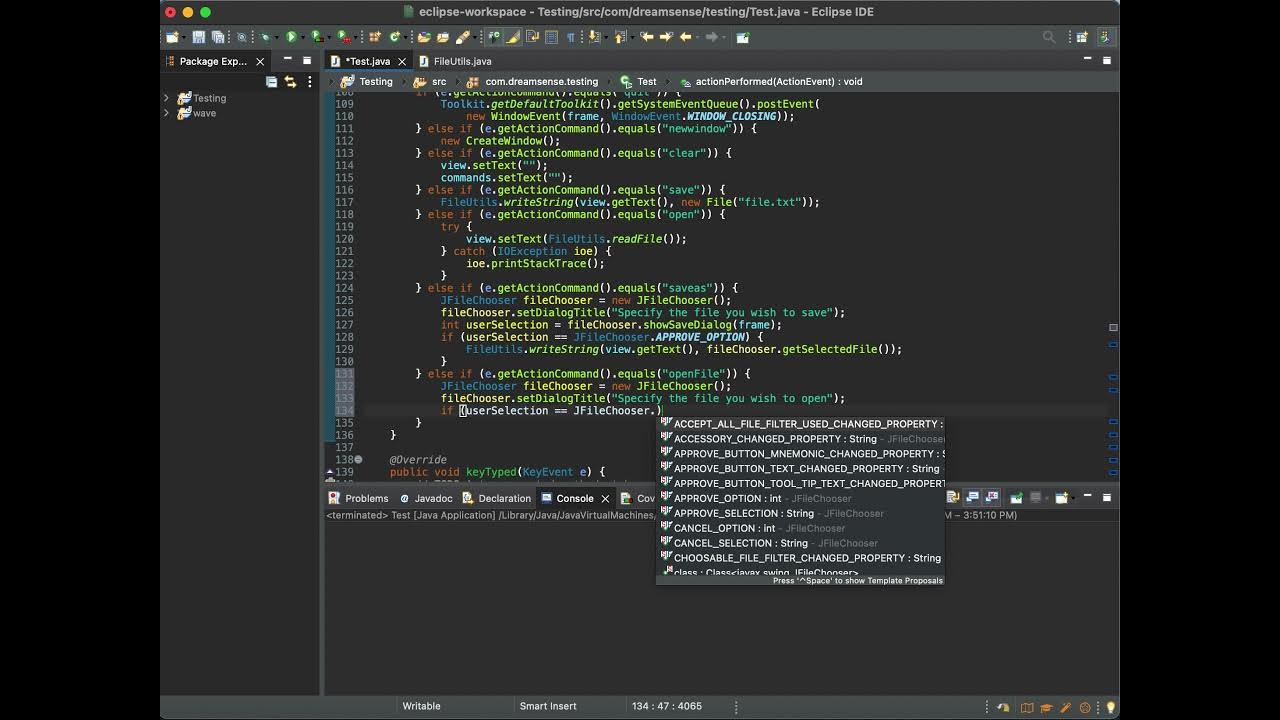Select the Console tab
Image resolution: width=1280 pixels, height=720 pixels.
pos(575,498)
